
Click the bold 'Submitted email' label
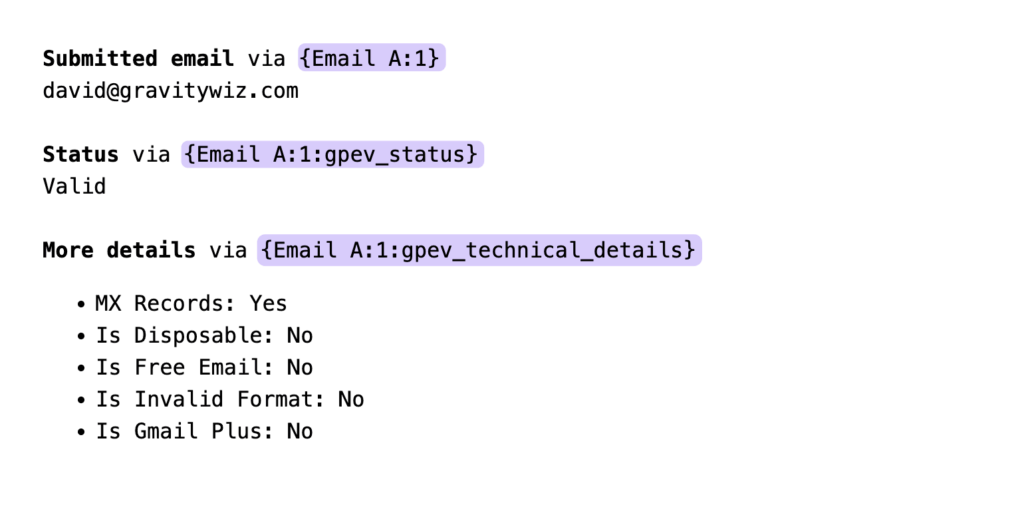tap(138, 59)
